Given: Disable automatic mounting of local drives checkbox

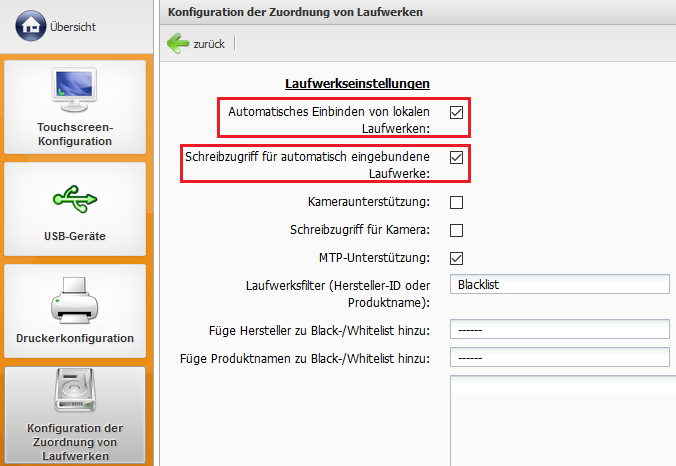Looking at the screenshot, I should click(x=456, y=113).
